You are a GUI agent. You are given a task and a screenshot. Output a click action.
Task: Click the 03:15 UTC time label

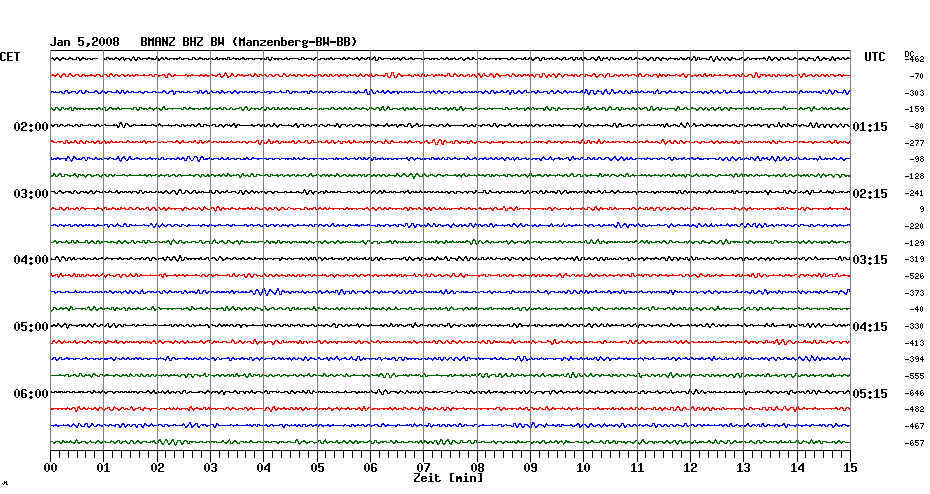point(870,260)
